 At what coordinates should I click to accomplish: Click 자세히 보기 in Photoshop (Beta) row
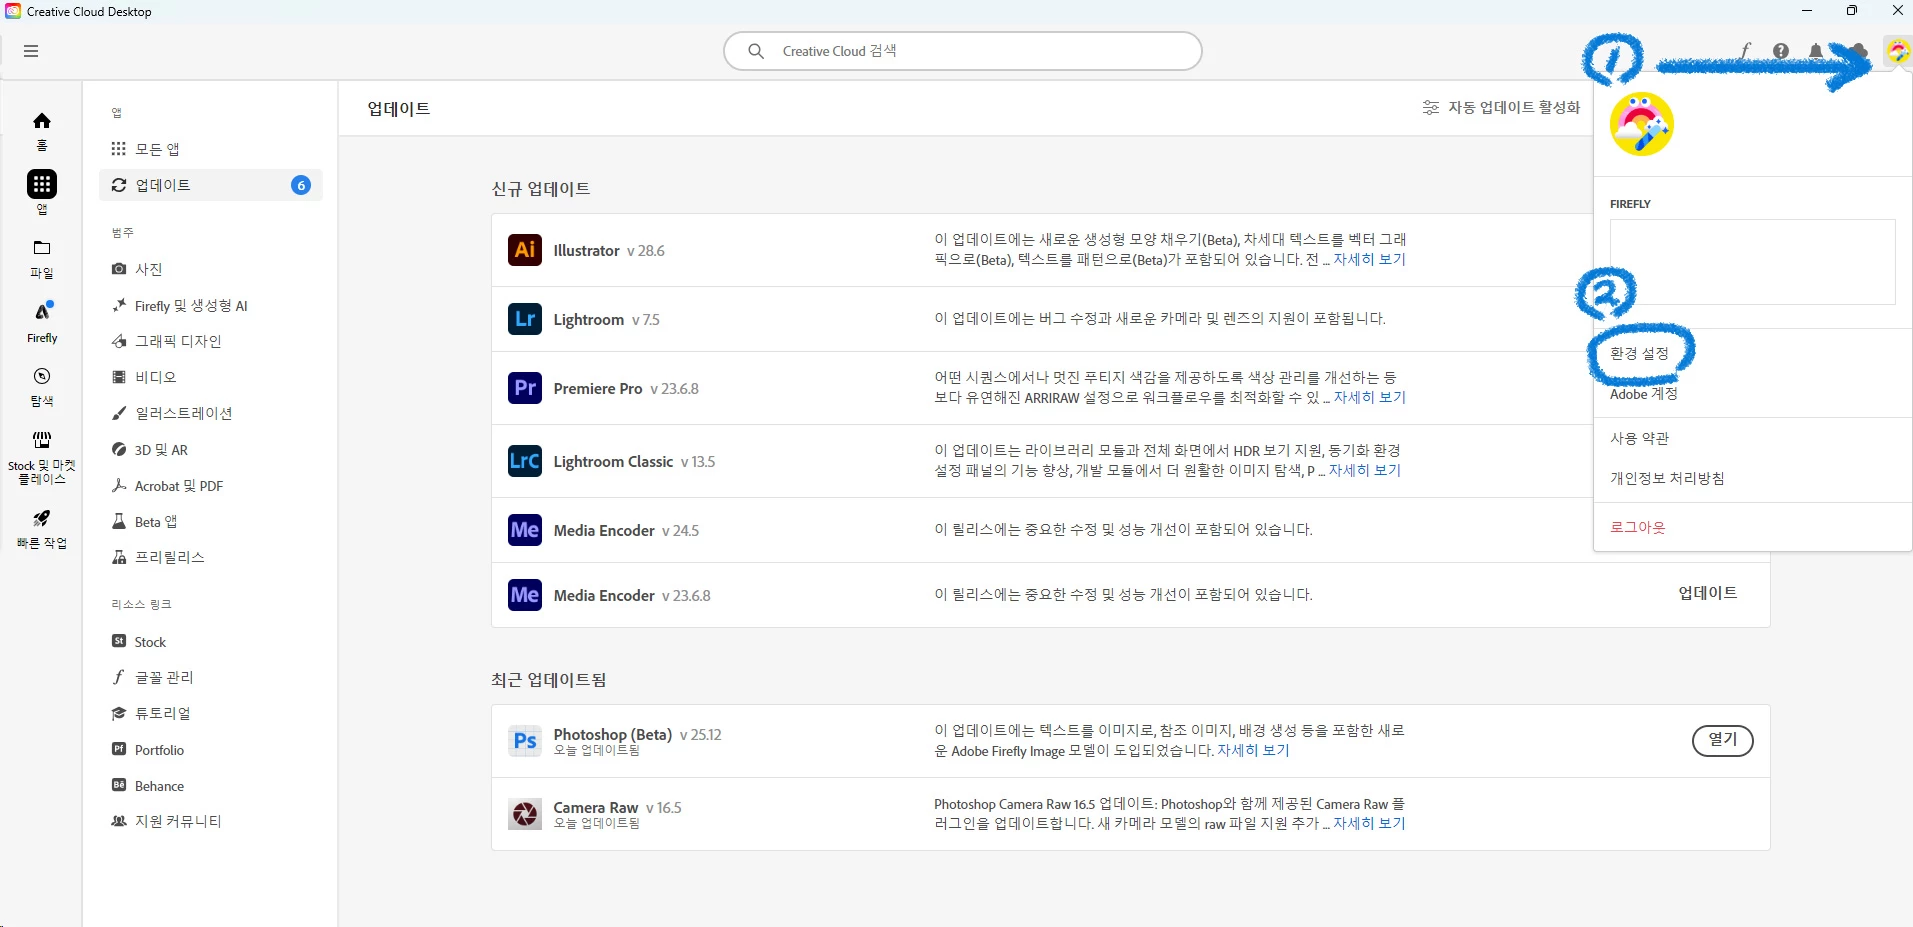tap(1253, 750)
